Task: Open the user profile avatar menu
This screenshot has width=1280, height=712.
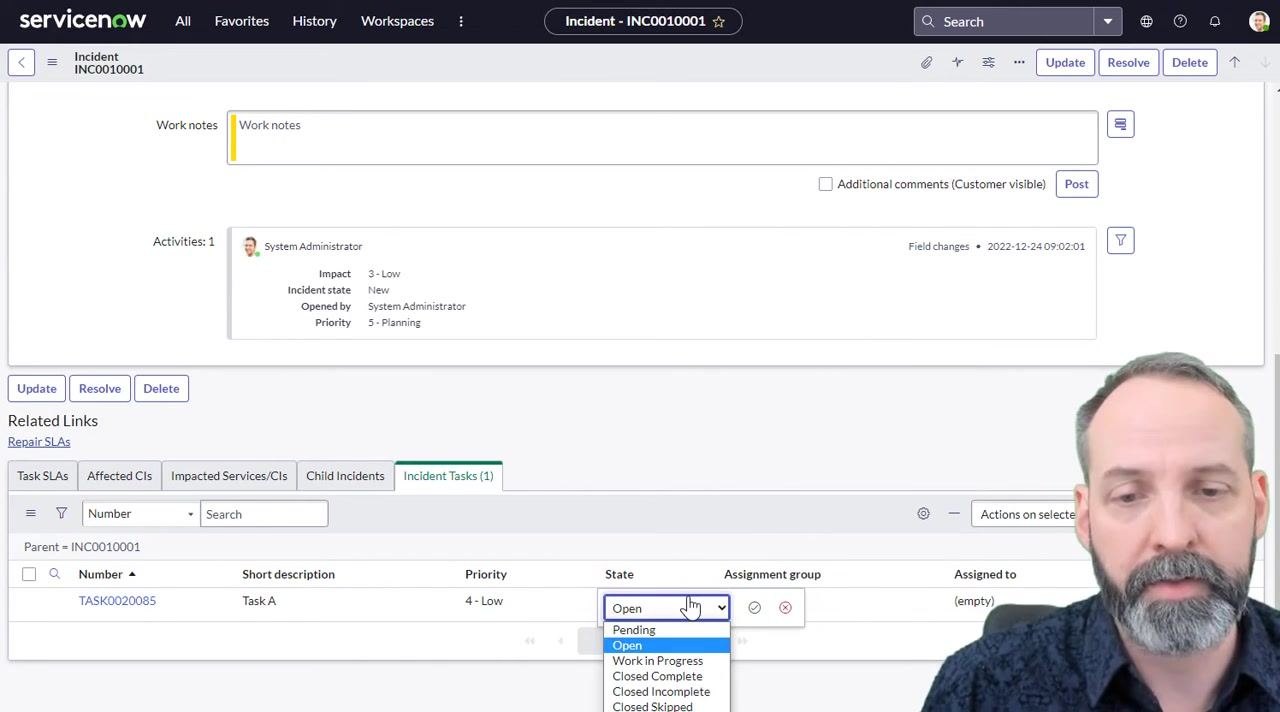Action: [x=1259, y=21]
